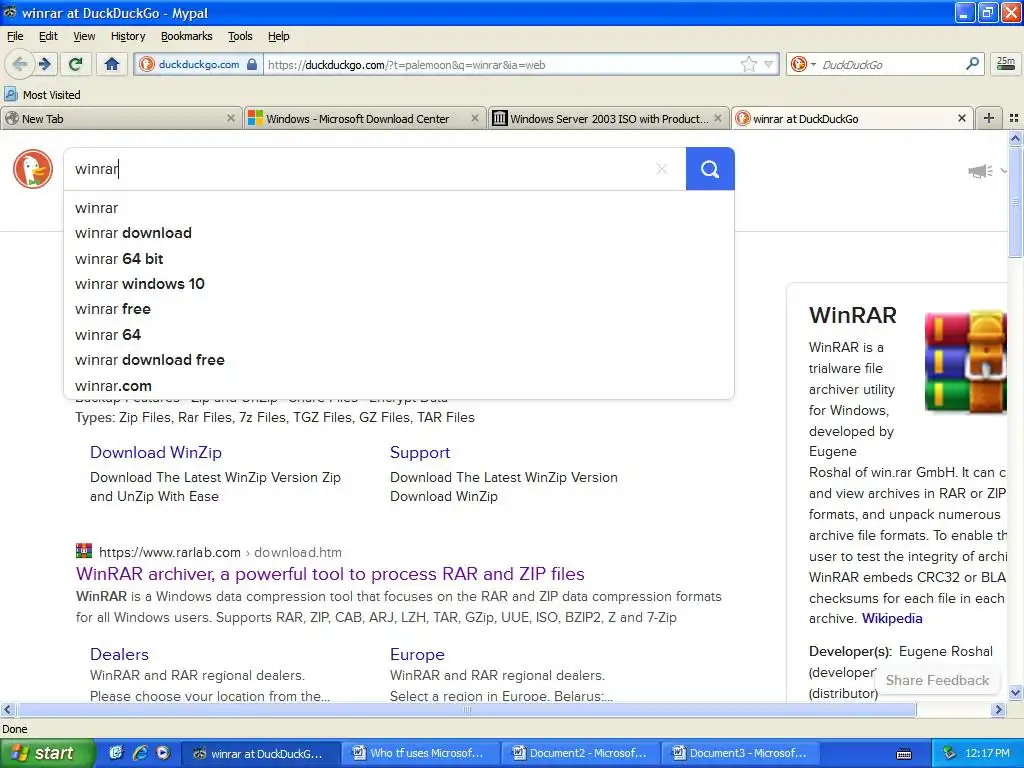Open the WinZip Support link
The width and height of the screenshot is (1024, 768).
420,453
